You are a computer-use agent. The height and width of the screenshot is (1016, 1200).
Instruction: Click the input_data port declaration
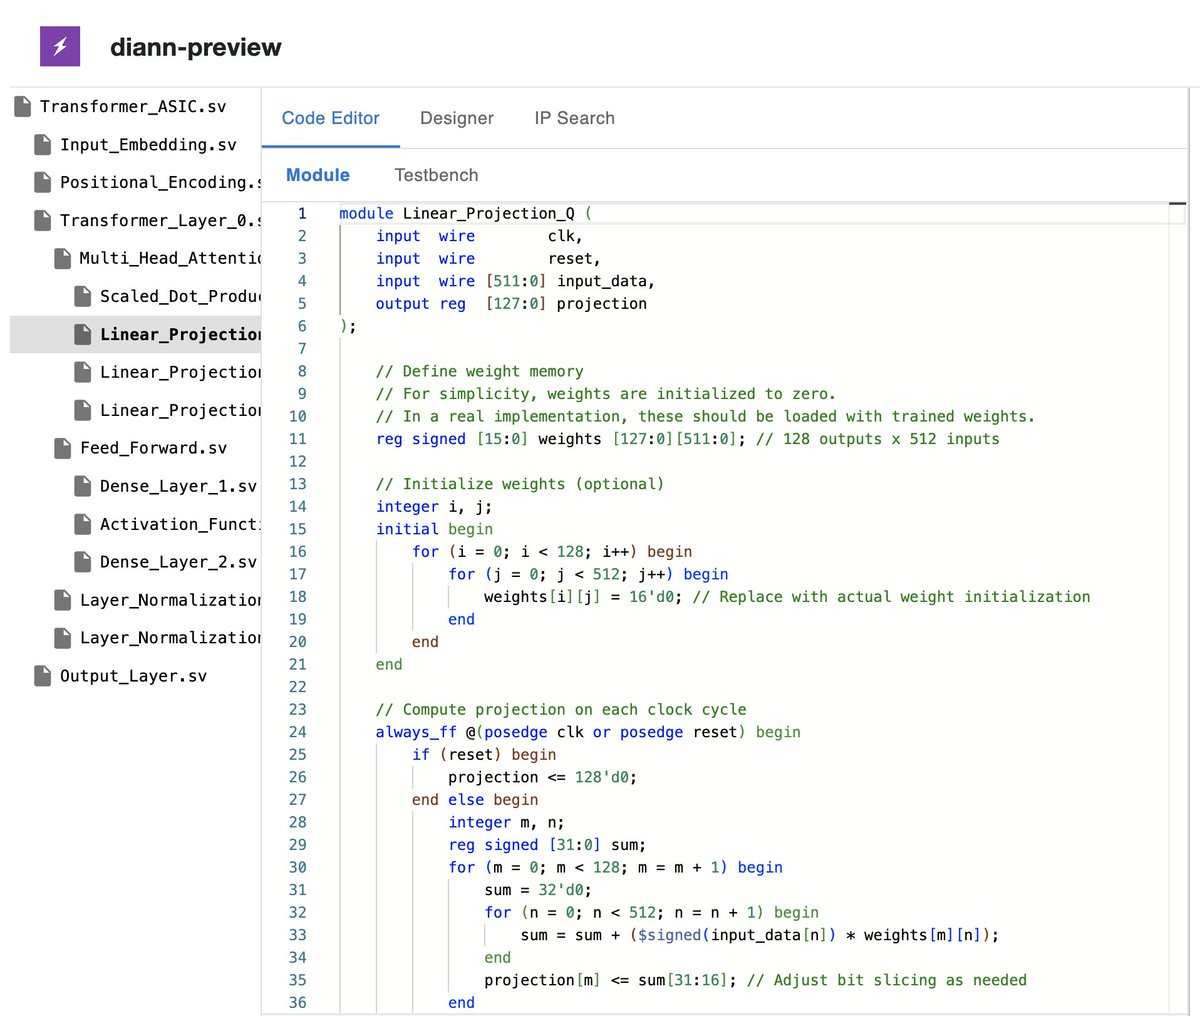(516, 281)
